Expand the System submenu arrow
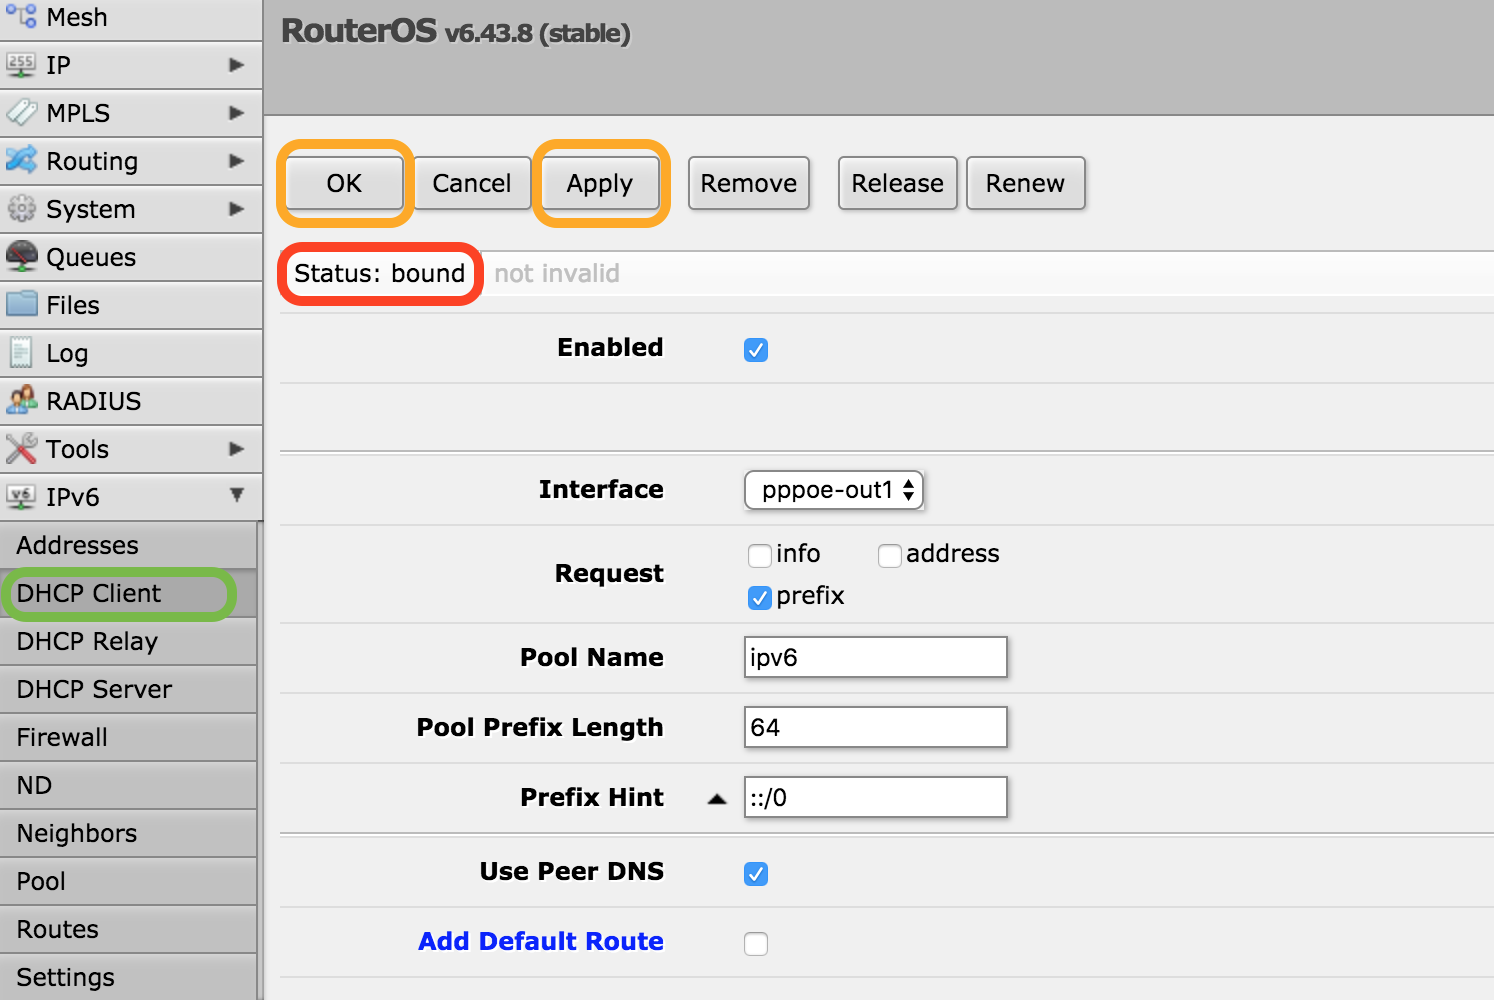 [x=236, y=209]
